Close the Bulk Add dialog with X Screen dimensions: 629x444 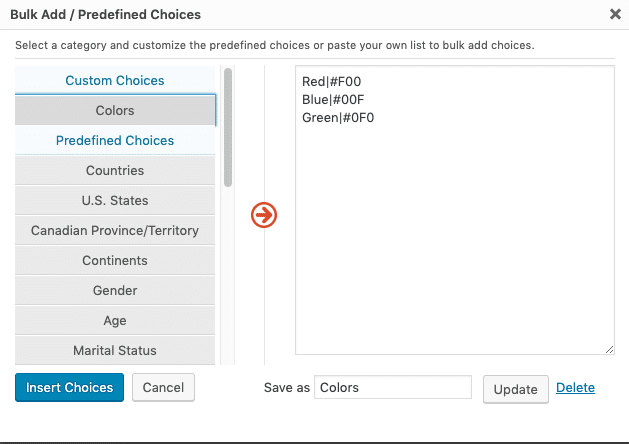point(615,14)
